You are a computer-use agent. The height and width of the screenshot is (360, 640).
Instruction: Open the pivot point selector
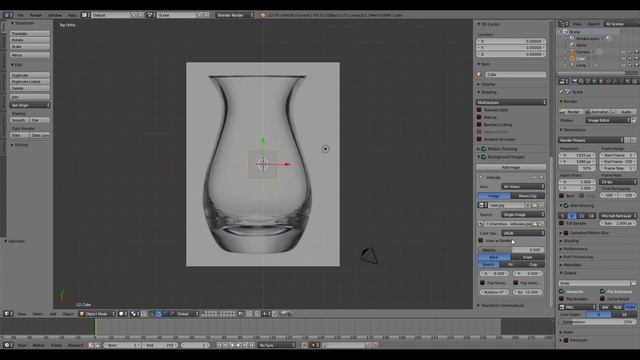point(135,313)
